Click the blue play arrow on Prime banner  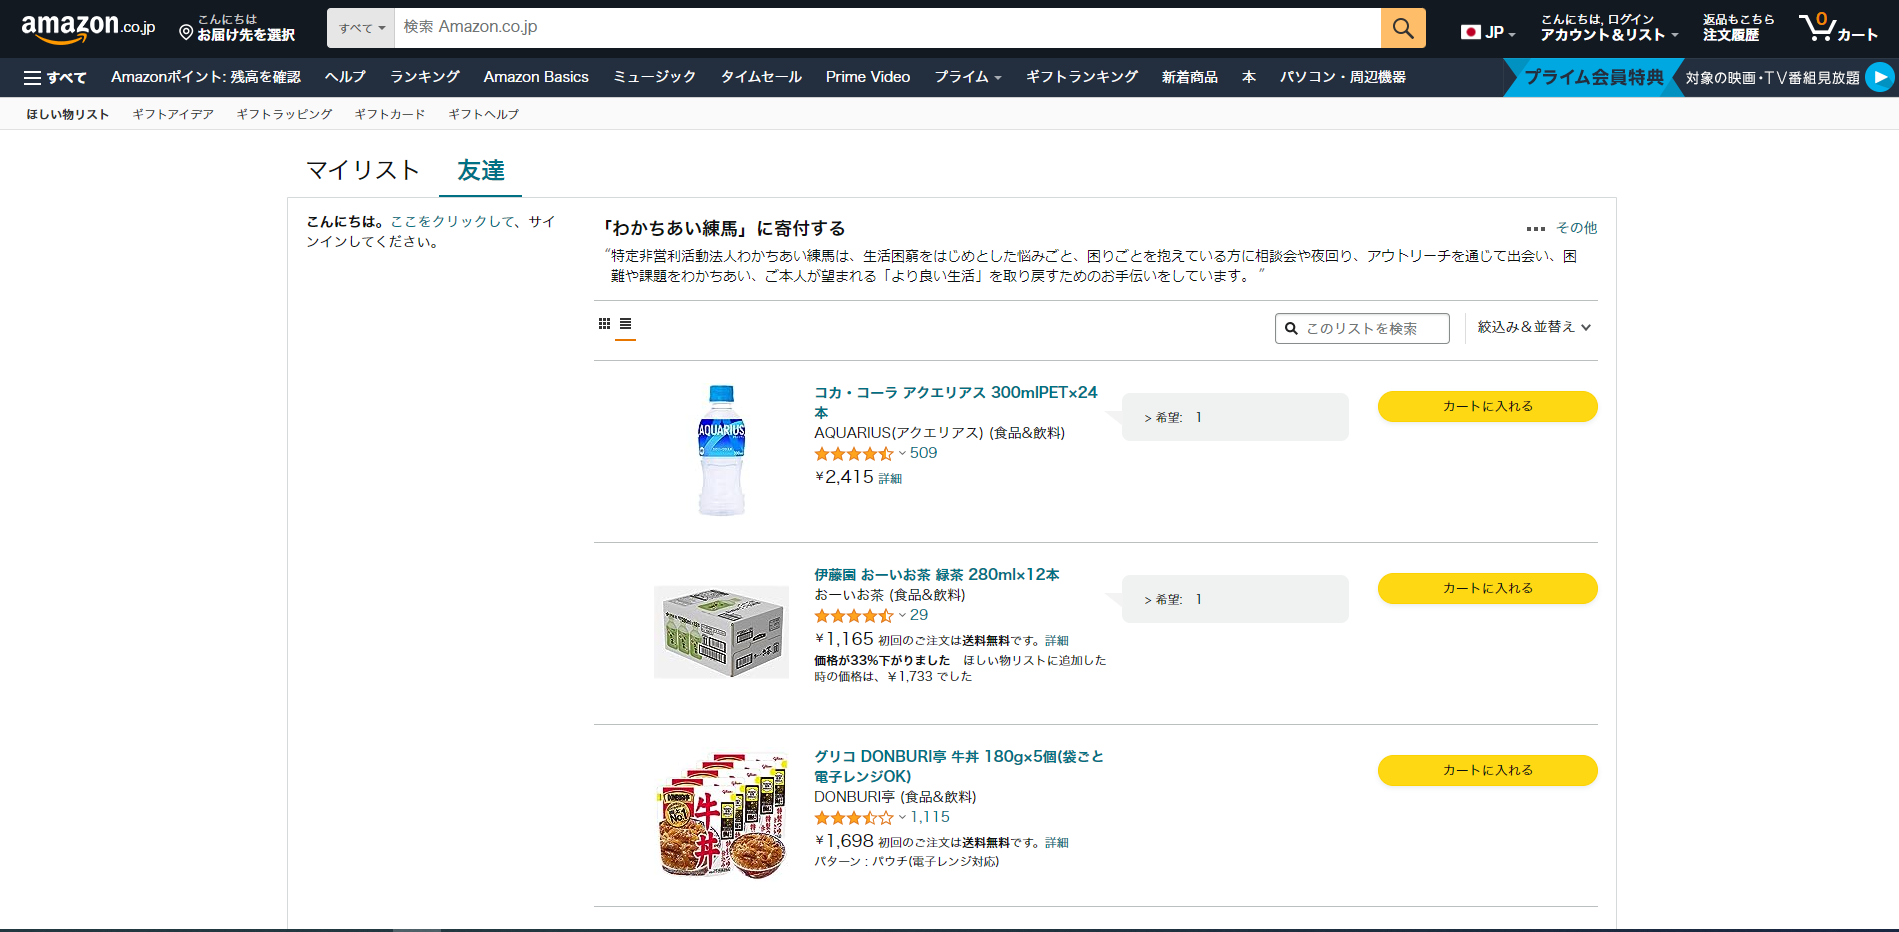1879,77
